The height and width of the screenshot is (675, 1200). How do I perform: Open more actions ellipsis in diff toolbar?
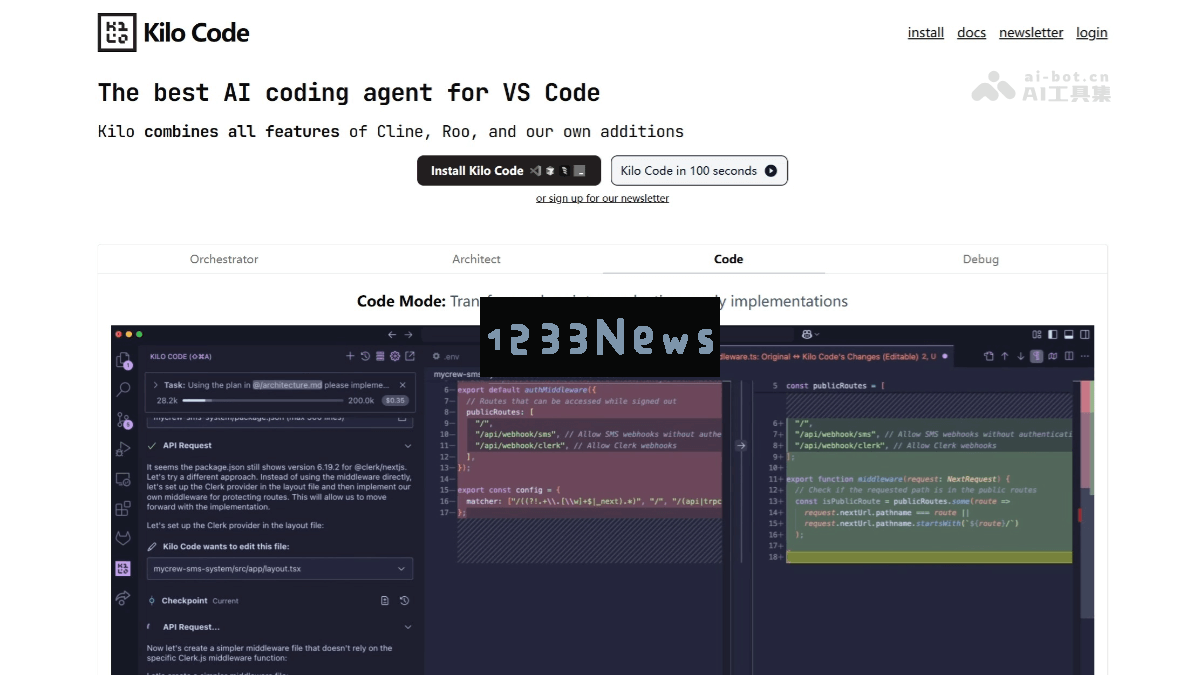click(1085, 356)
